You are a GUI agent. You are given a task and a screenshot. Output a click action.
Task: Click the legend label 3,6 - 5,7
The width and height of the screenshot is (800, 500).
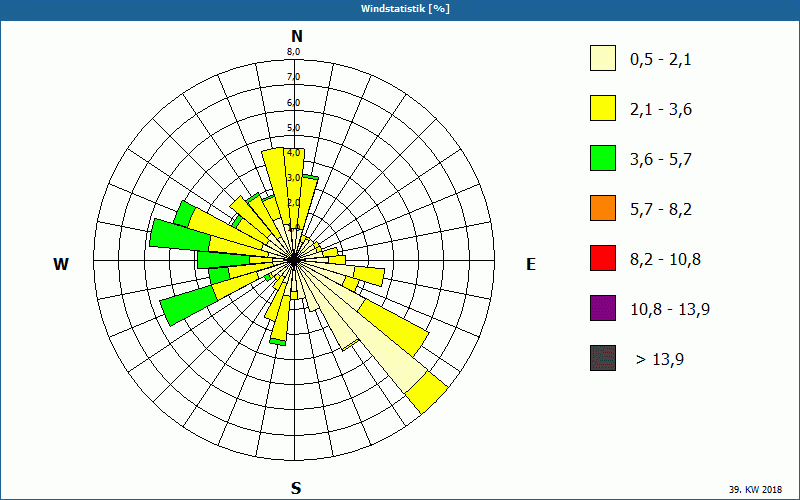click(661, 160)
